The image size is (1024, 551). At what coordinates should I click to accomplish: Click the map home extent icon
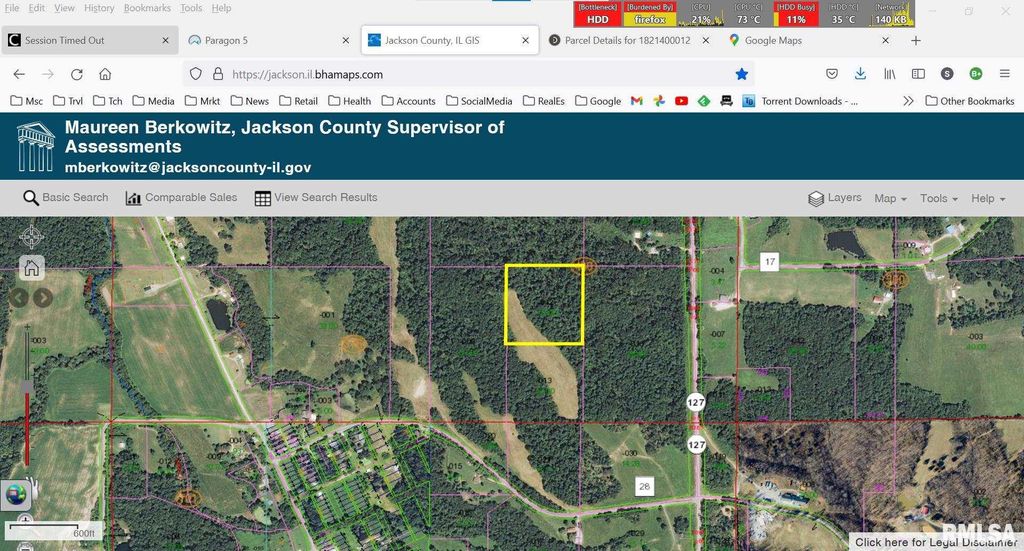click(32, 267)
